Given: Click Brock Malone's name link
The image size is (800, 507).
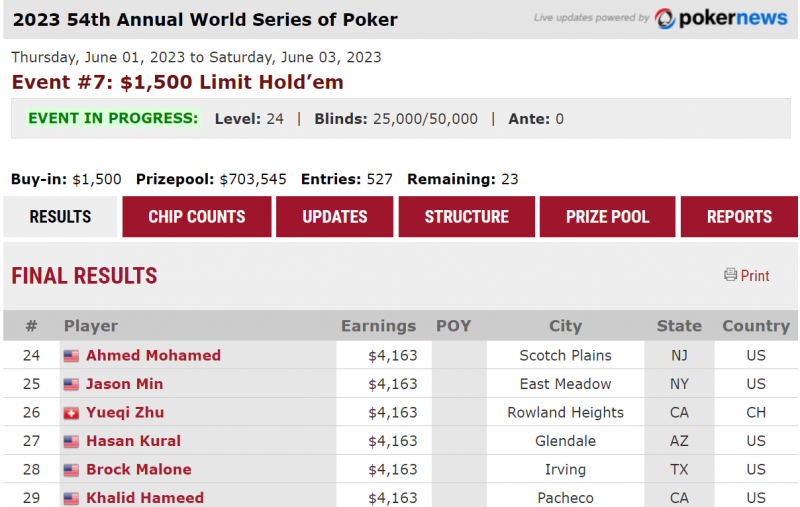Looking at the screenshot, I should tap(138, 469).
